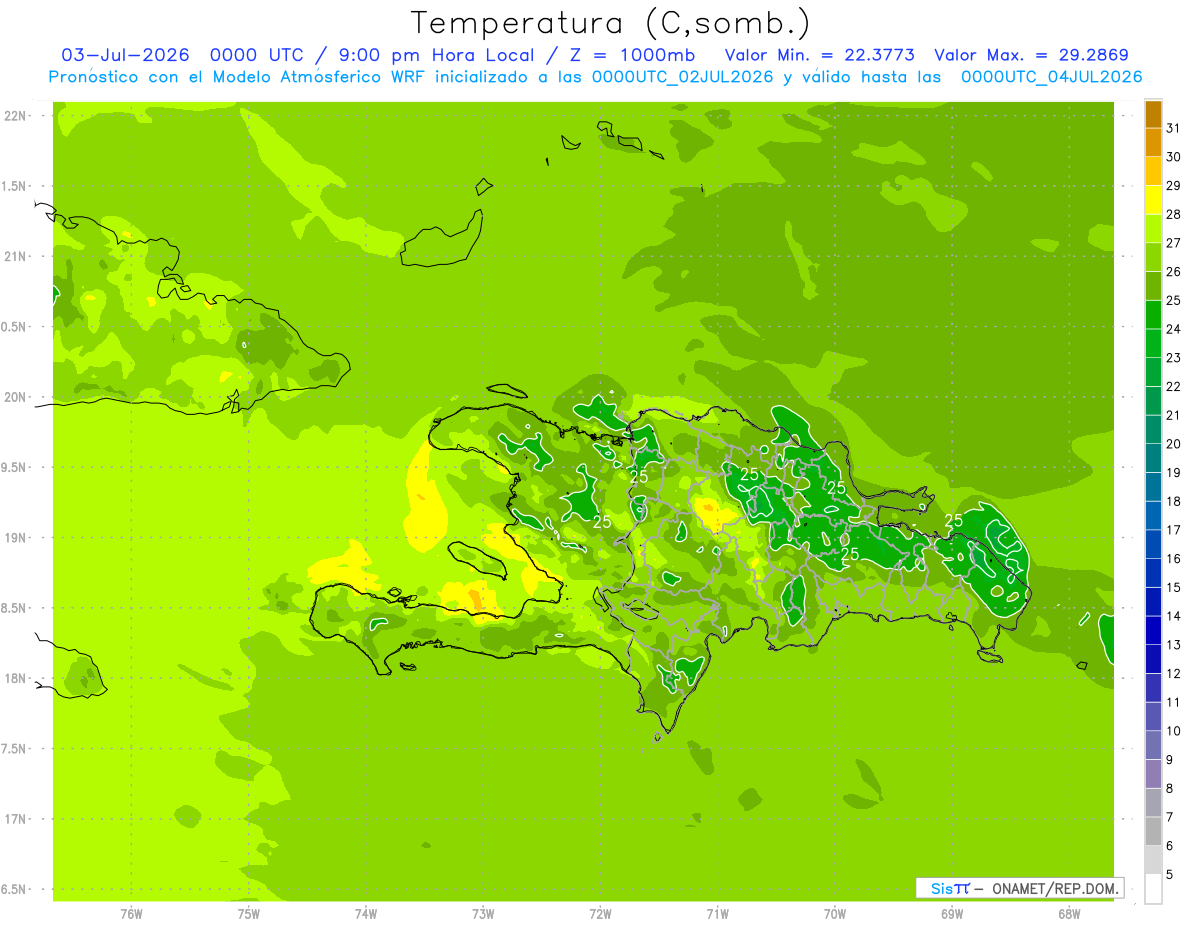Click the legend value "10"
Image resolution: width=1200 pixels, height=927 pixels.
[1174, 731]
